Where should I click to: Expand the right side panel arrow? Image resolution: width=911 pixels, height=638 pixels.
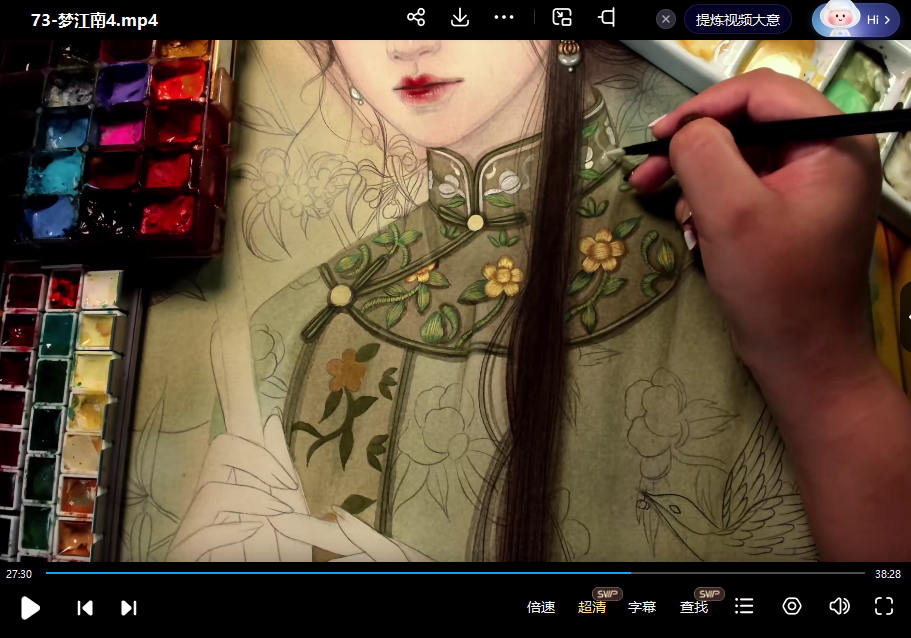[906, 316]
